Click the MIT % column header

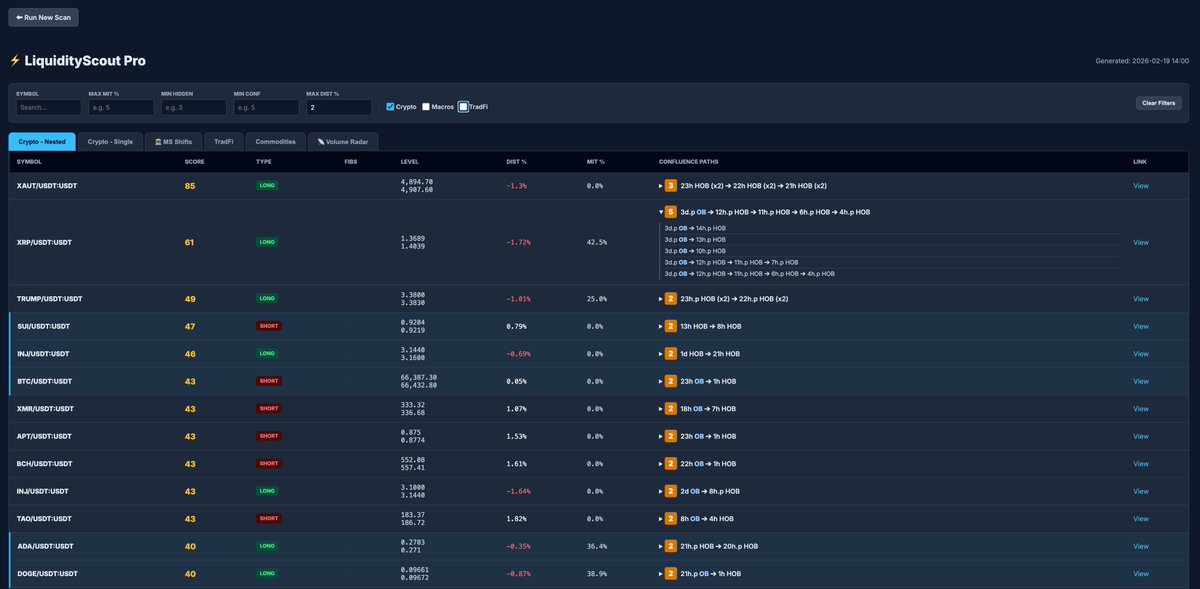tap(595, 161)
